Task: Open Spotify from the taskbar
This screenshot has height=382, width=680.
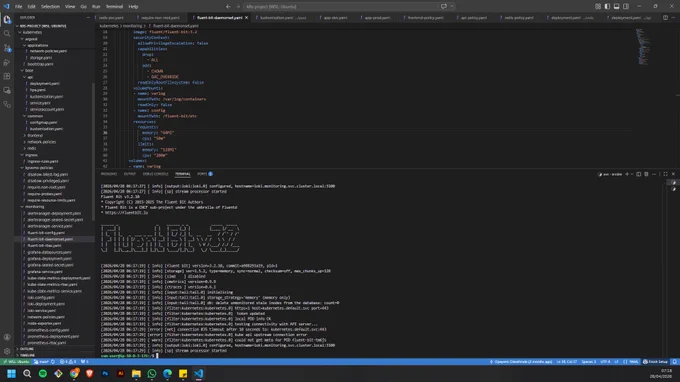Action: (x=42, y=373)
